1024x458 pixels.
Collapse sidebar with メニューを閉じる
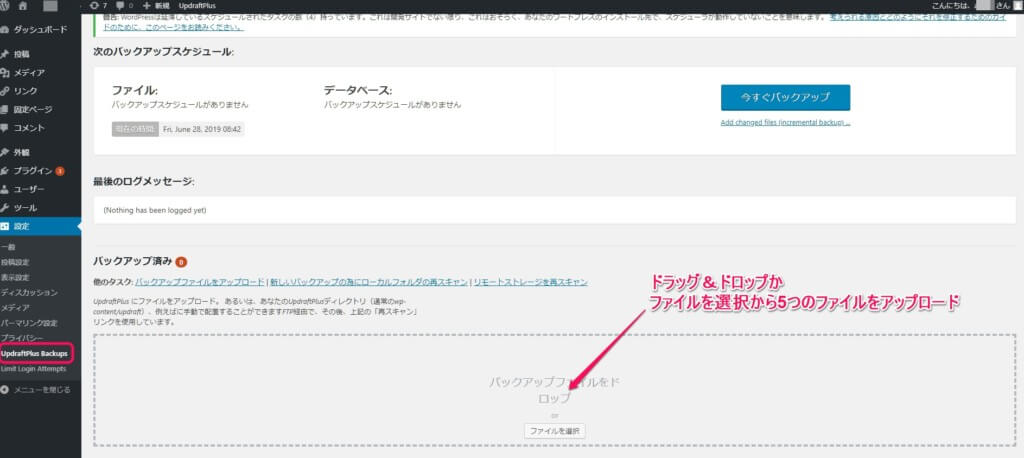[40, 389]
